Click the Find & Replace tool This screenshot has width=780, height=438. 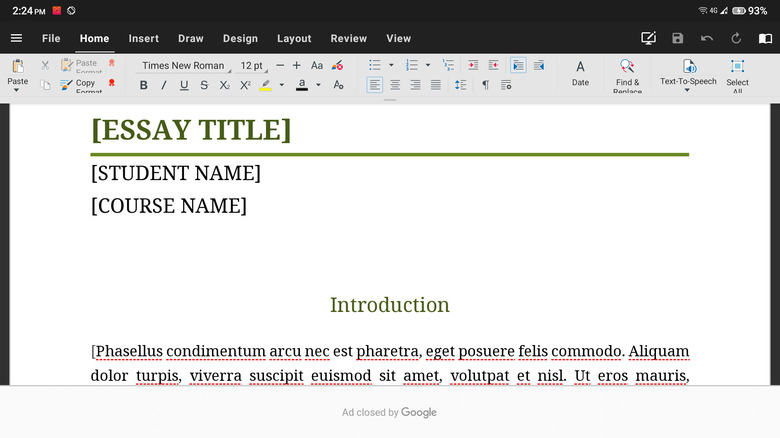627,74
